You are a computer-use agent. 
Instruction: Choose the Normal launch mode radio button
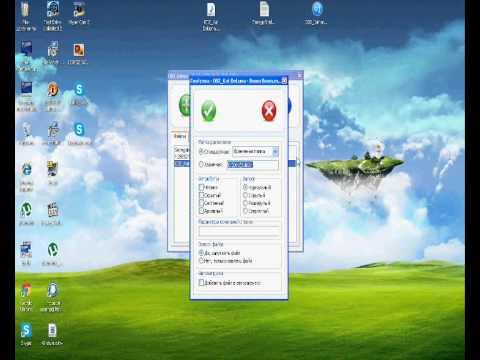pos(245,187)
